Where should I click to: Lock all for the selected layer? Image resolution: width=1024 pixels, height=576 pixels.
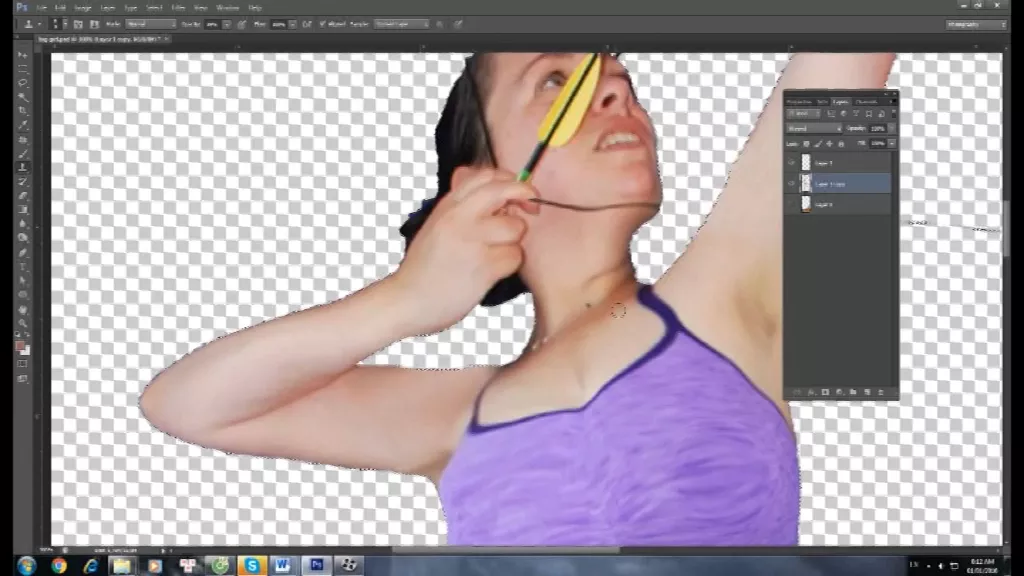pyautogui.click(x=841, y=144)
